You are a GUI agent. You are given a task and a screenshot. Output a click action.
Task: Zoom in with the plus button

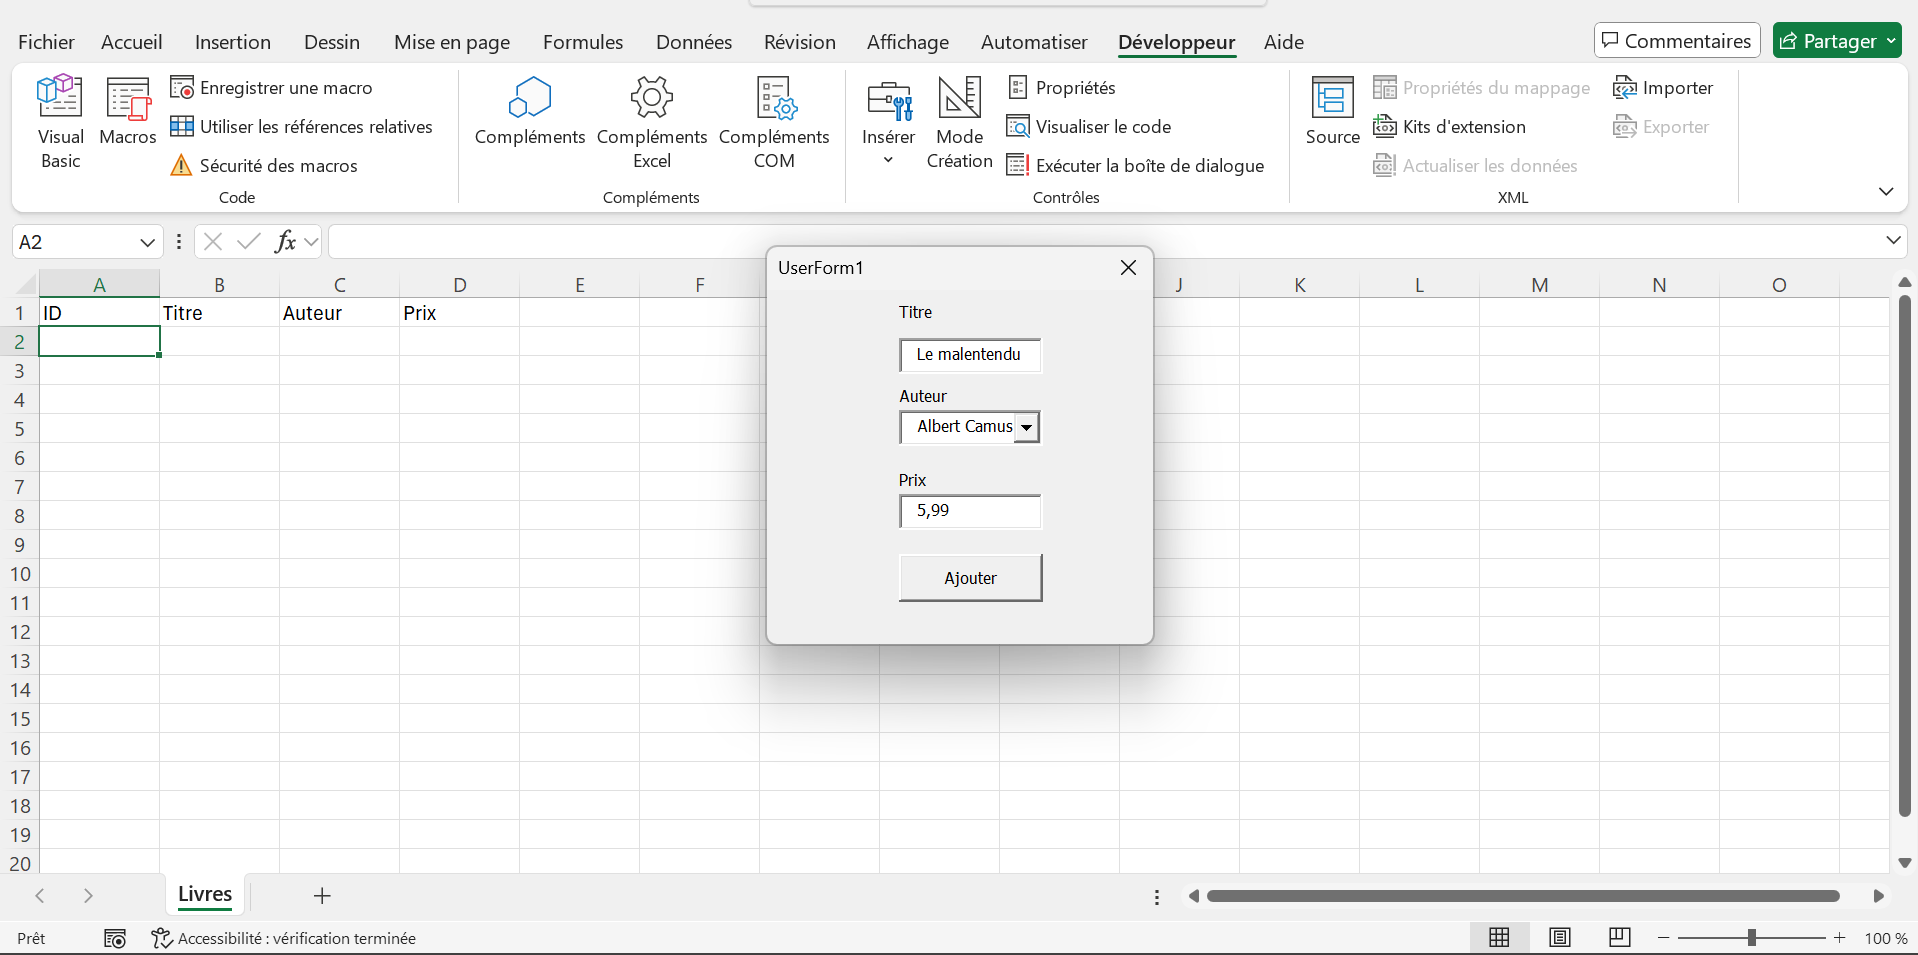point(1839,938)
